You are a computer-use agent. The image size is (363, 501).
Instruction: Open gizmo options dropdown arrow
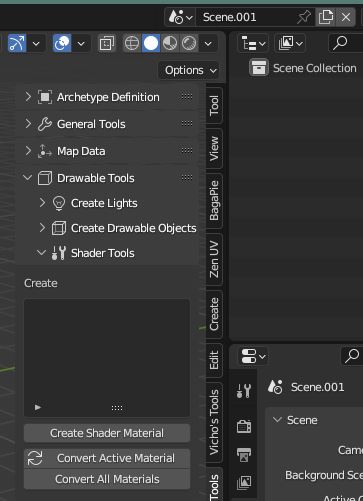pos(36,44)
